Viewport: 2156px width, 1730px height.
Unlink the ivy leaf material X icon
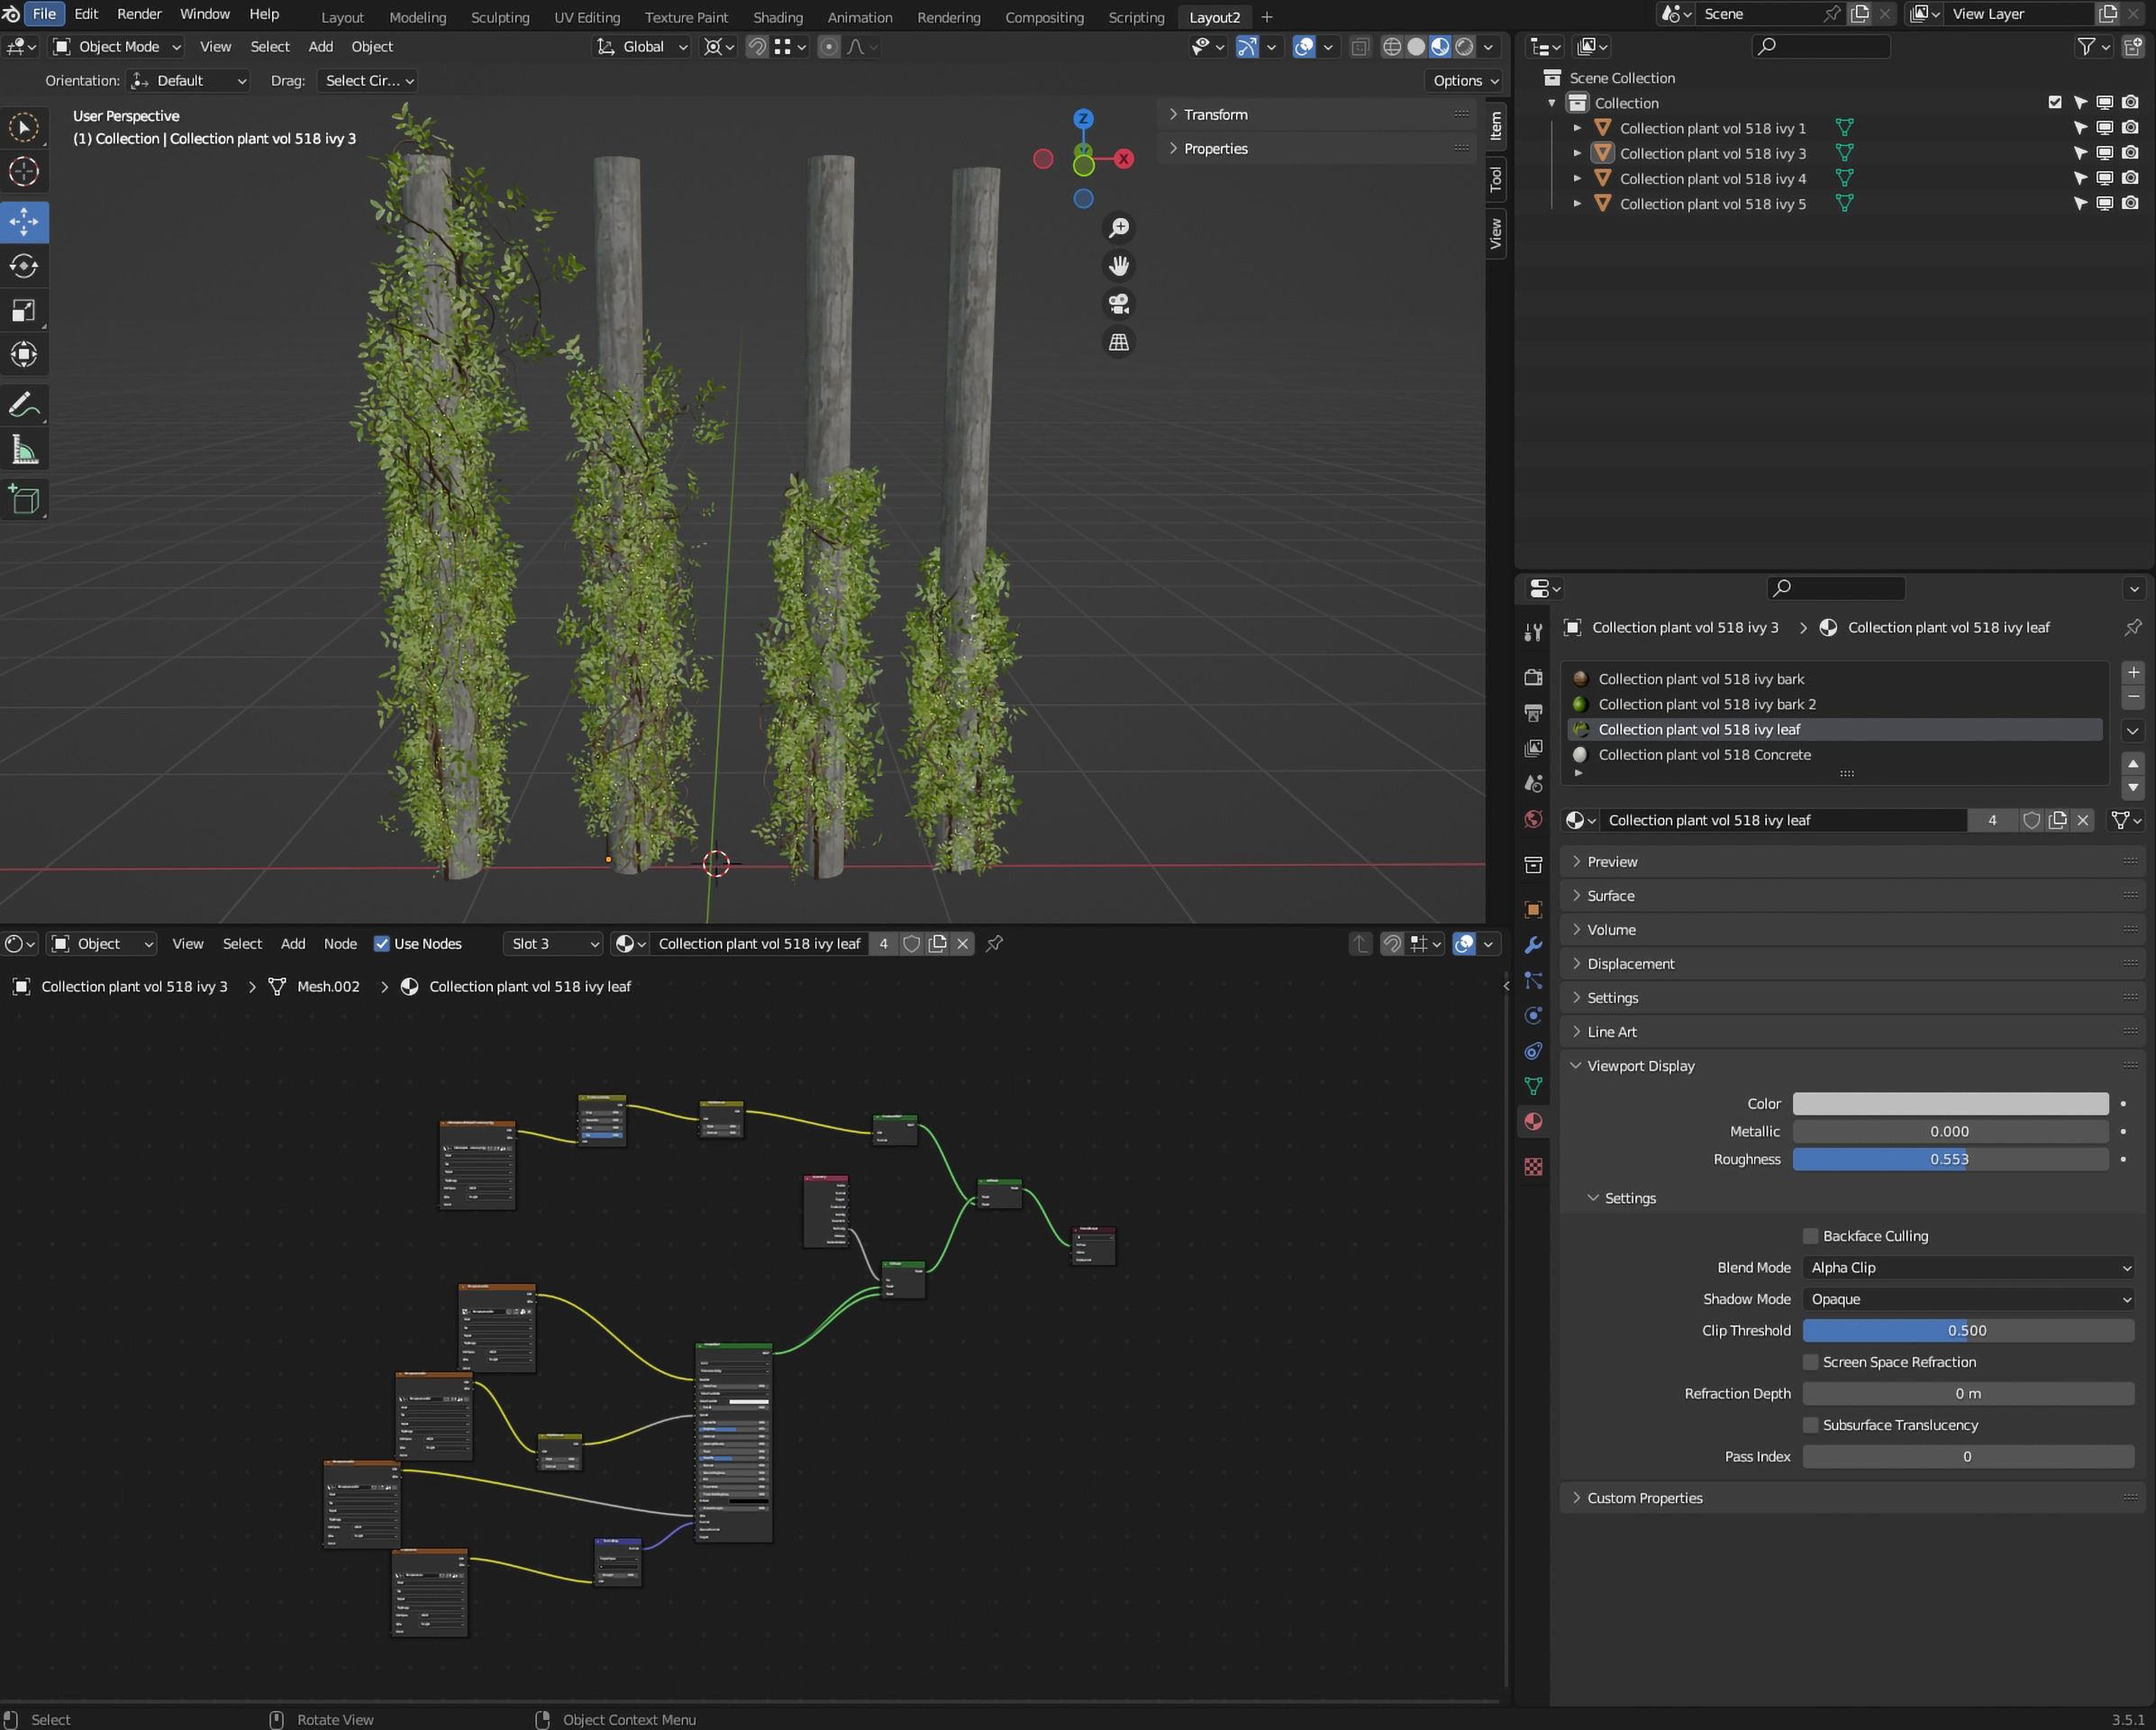tap(2083, 820)
